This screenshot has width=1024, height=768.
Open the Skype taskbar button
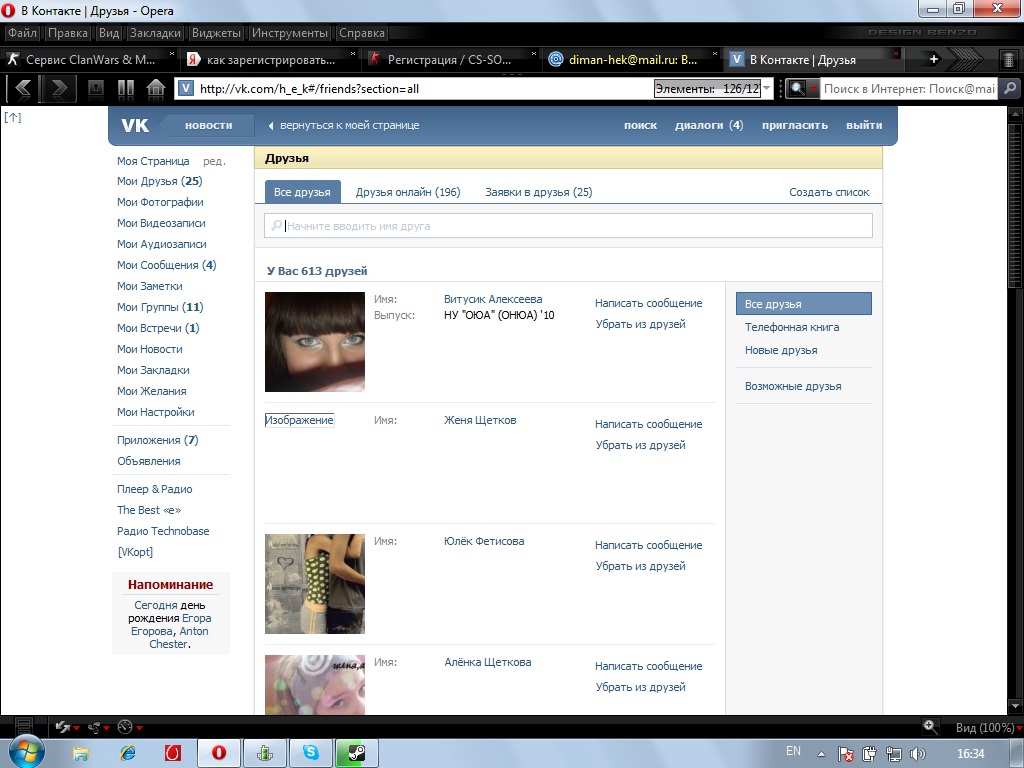(x=310, y=753)
